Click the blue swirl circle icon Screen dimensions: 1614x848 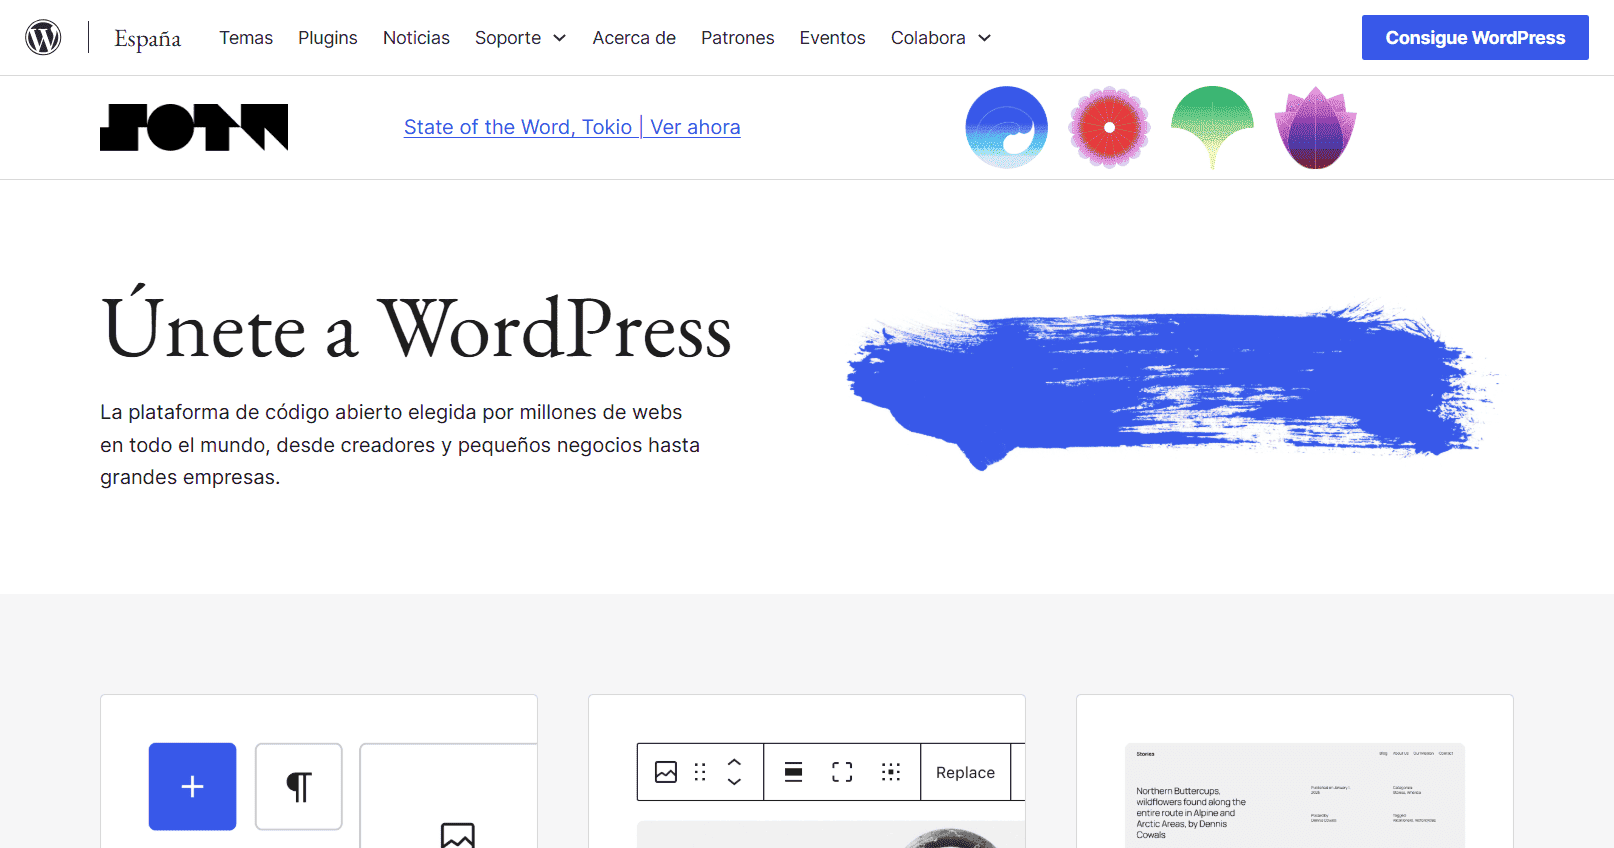(1006, 127)
